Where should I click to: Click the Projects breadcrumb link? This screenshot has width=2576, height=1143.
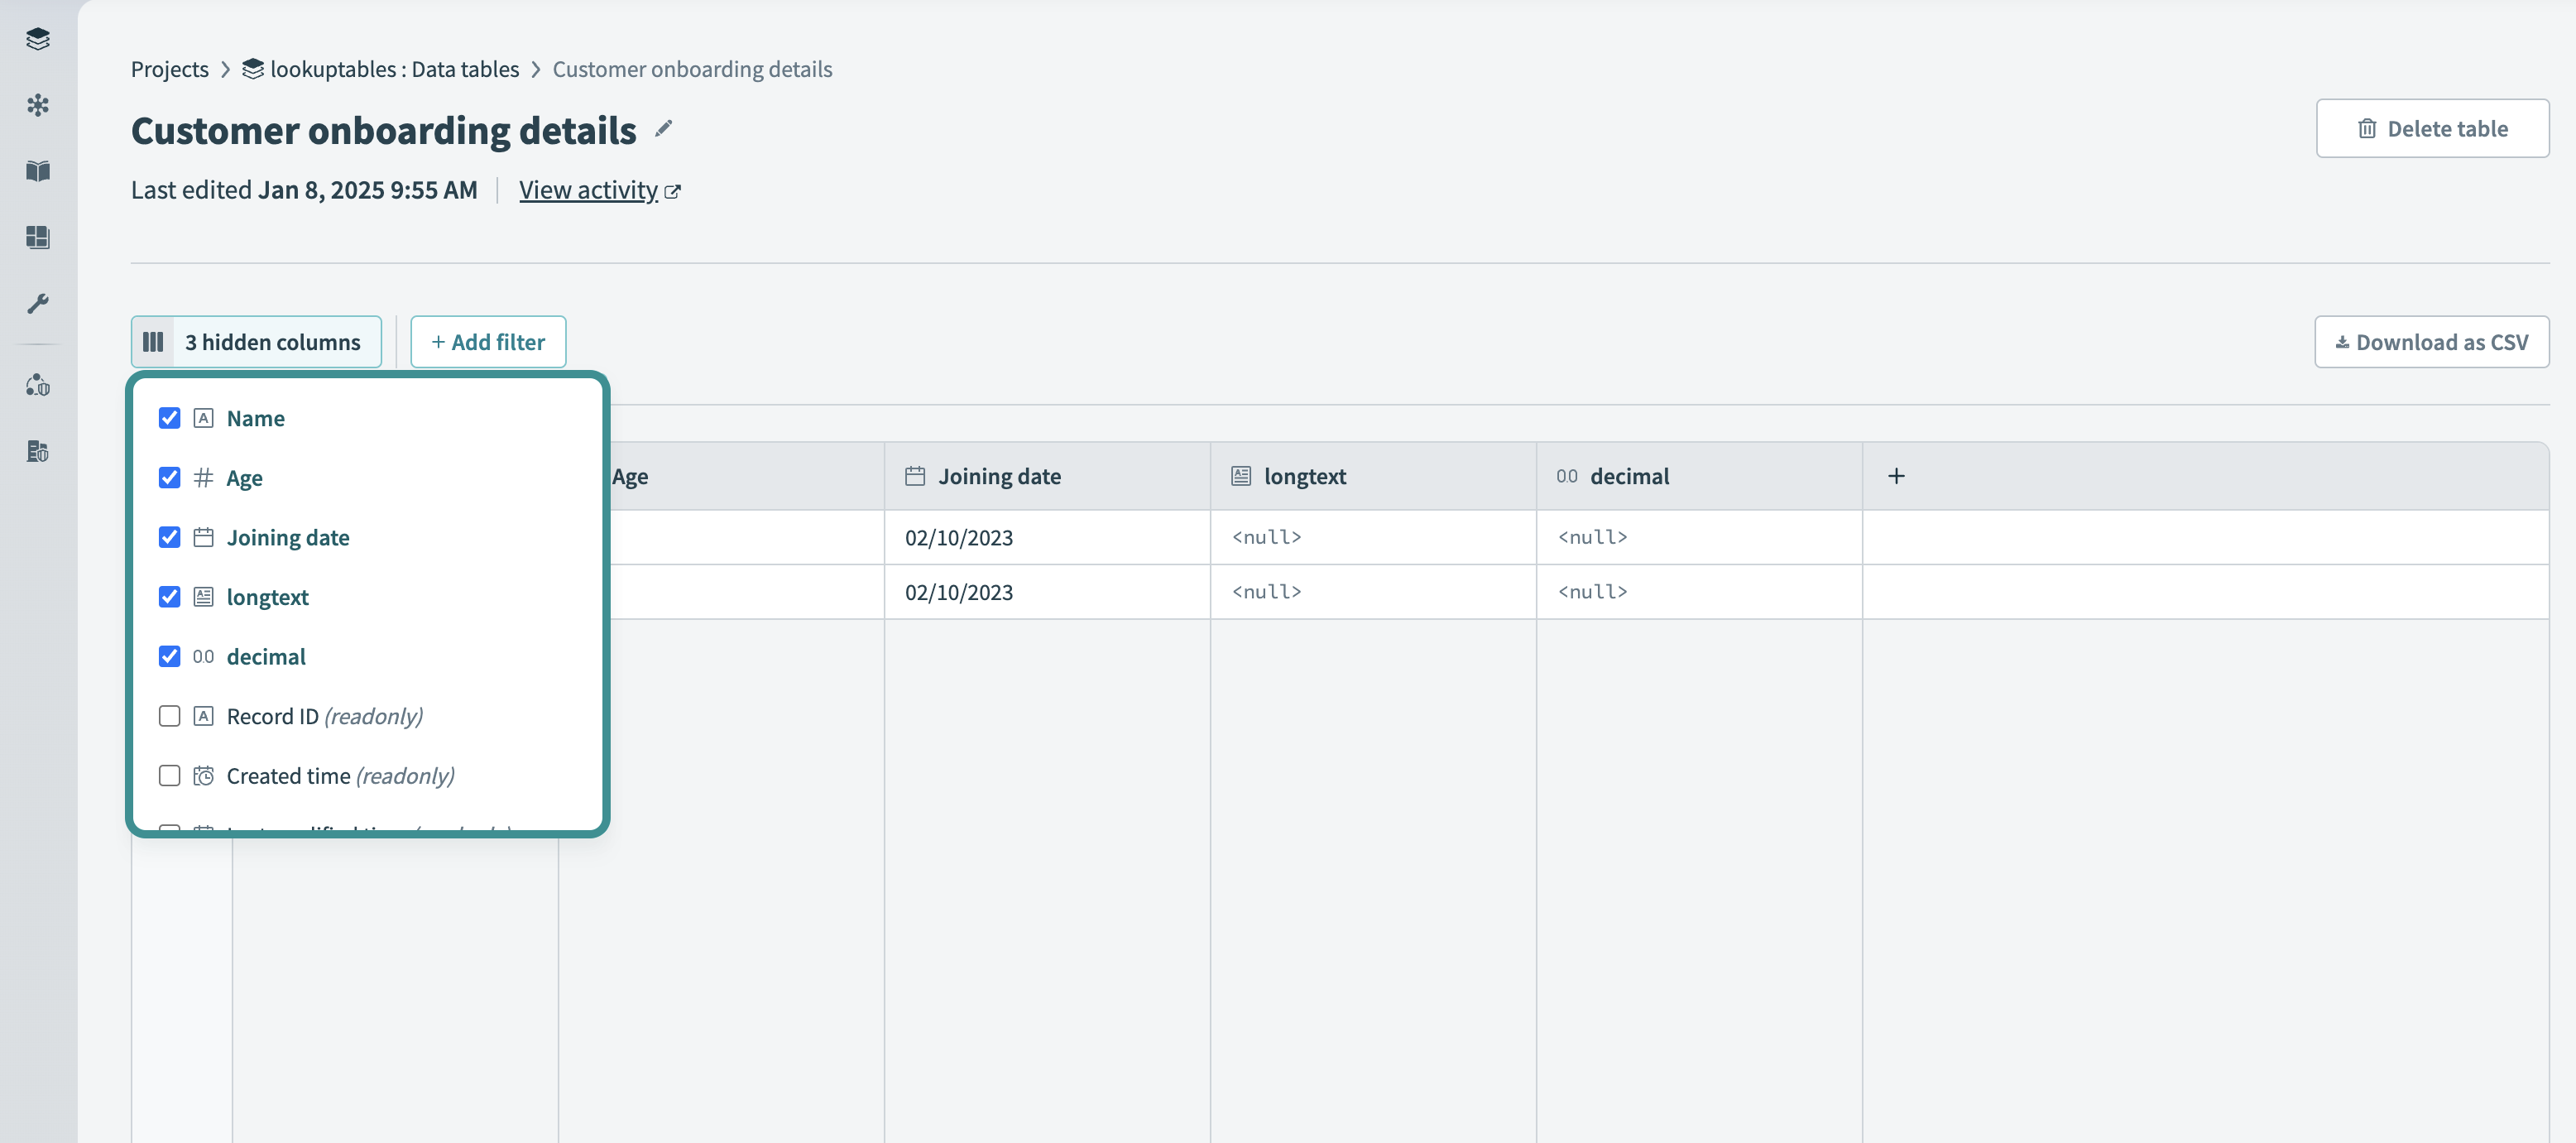click(170, 69)
